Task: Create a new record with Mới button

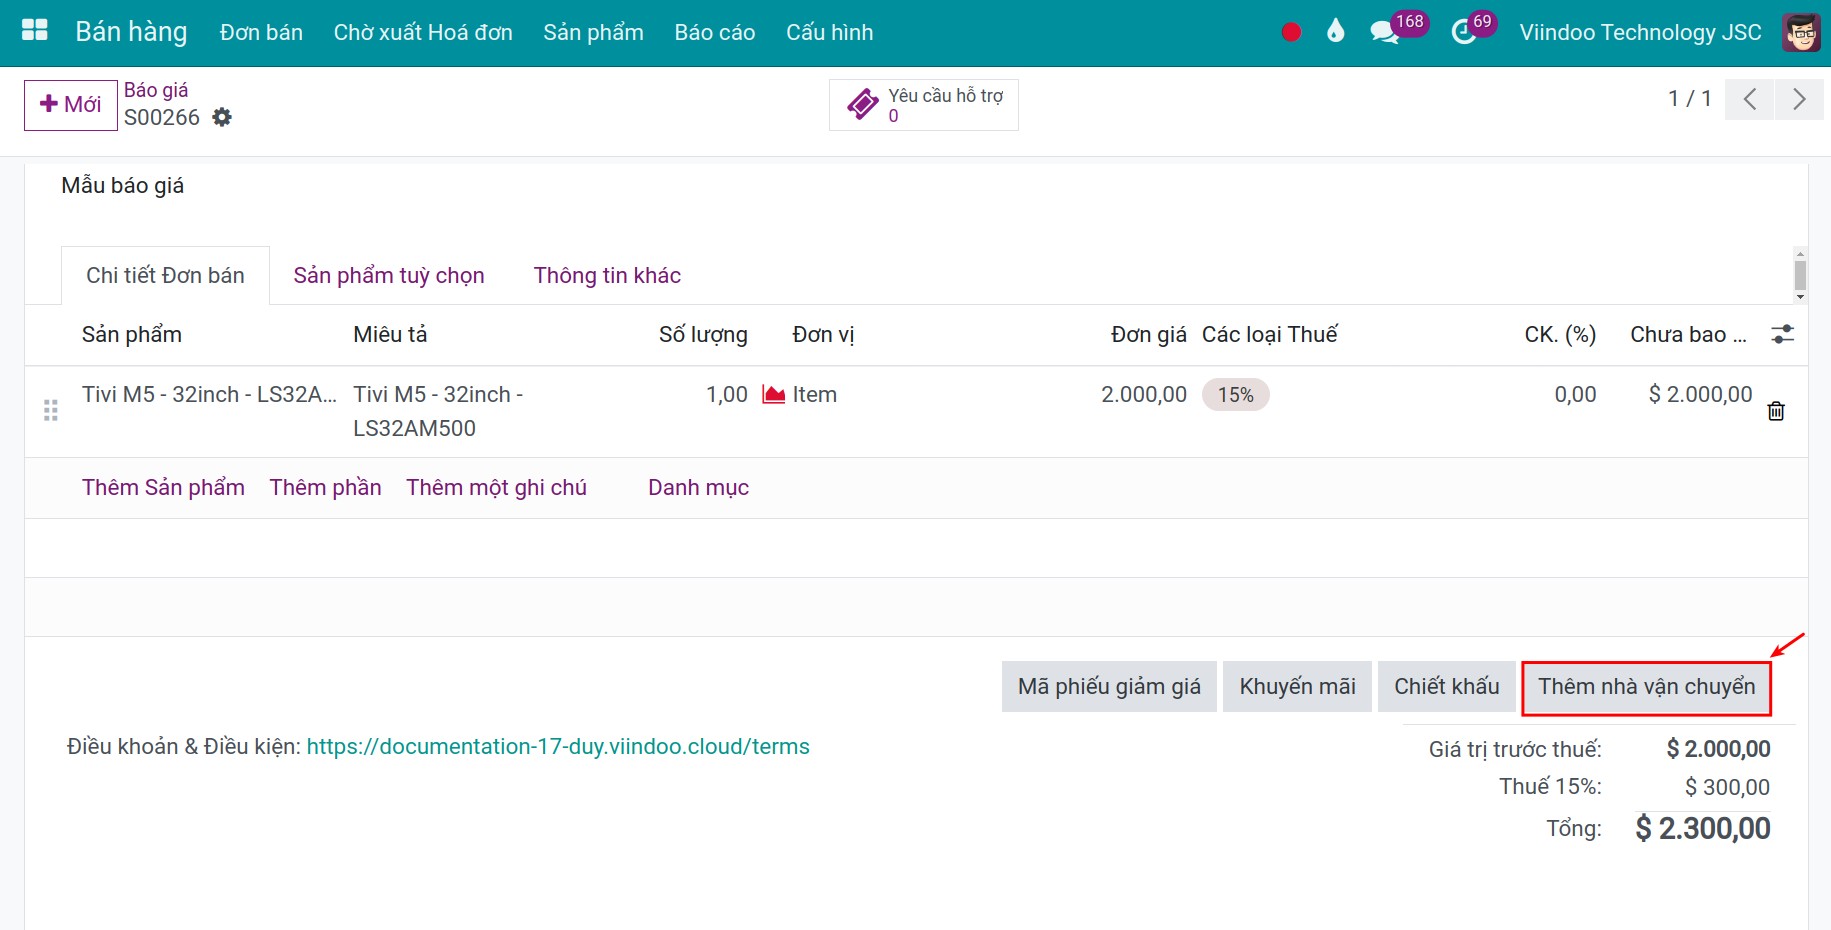Action: [x=70, y=105]
